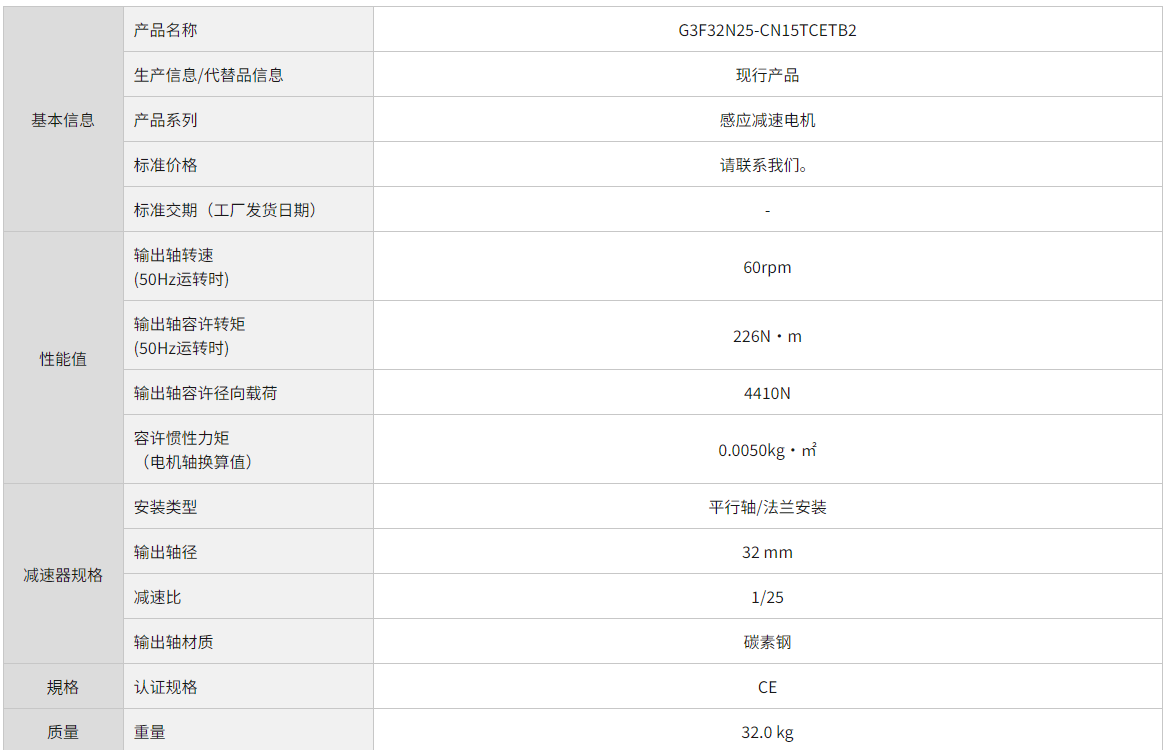Click the 0.0050kg·m² inertia value

(767, 450)
